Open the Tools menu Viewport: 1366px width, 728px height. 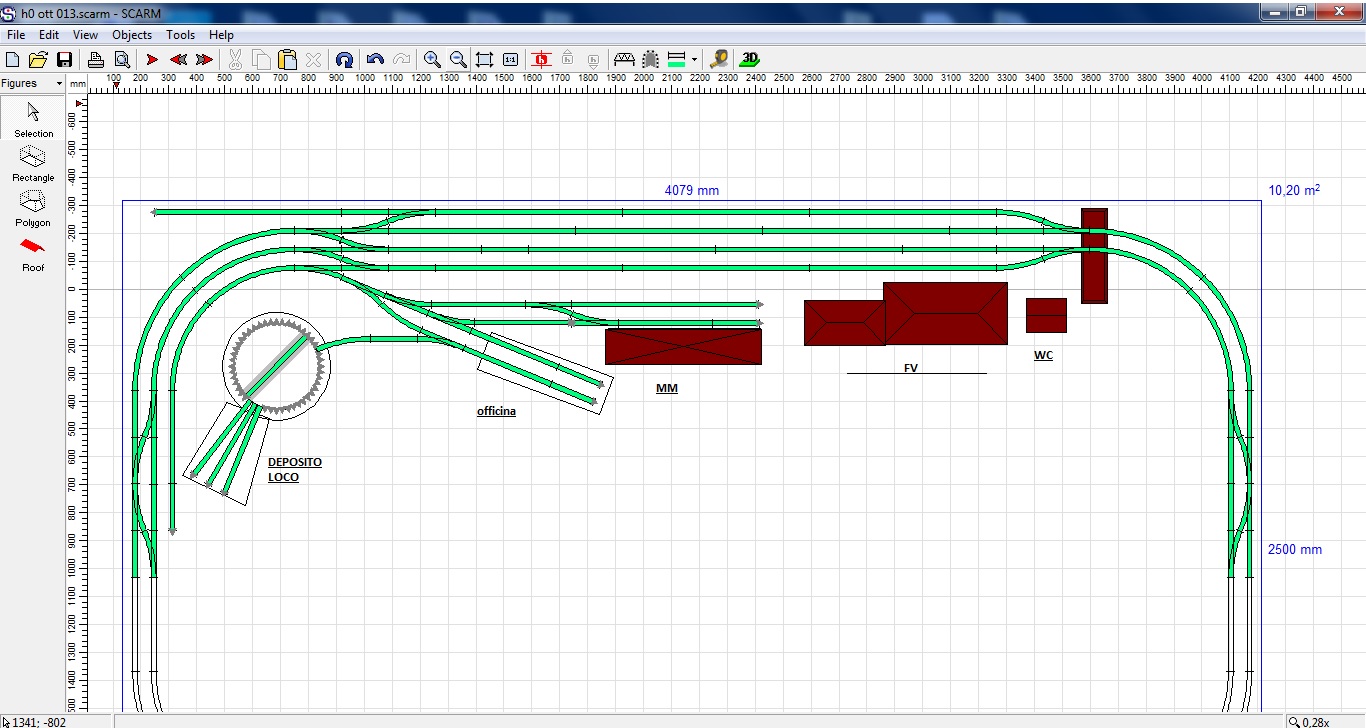[181, 35]
